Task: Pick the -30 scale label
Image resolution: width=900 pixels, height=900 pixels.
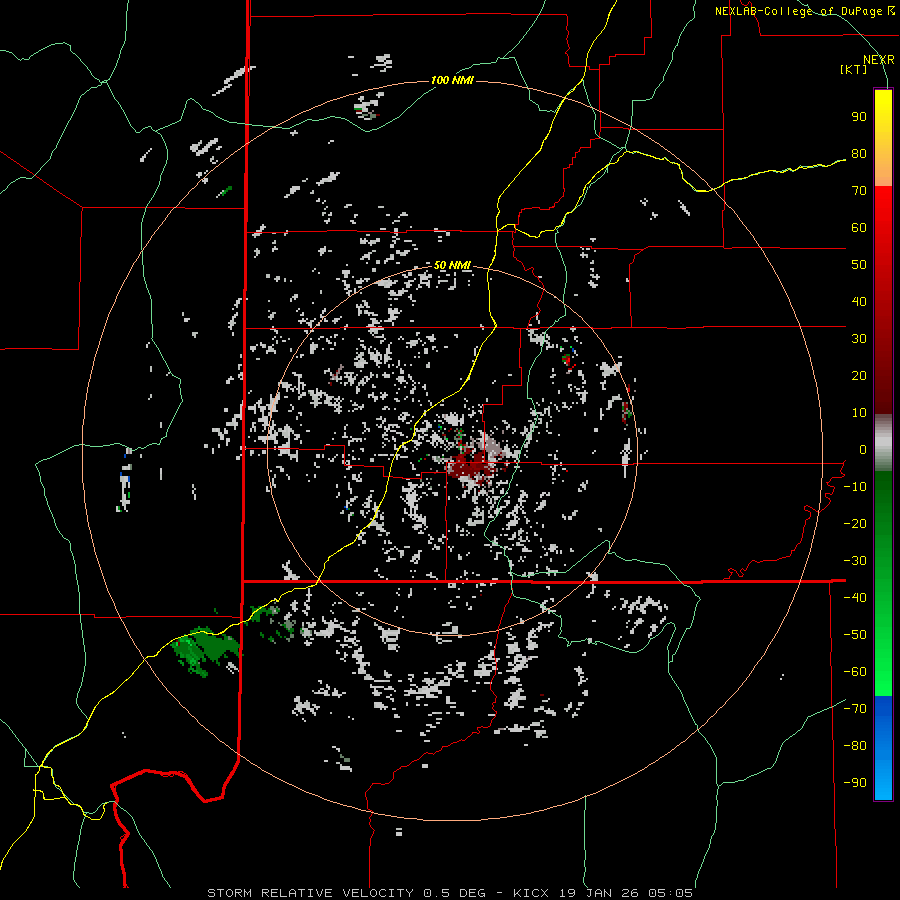Action: 855,561
